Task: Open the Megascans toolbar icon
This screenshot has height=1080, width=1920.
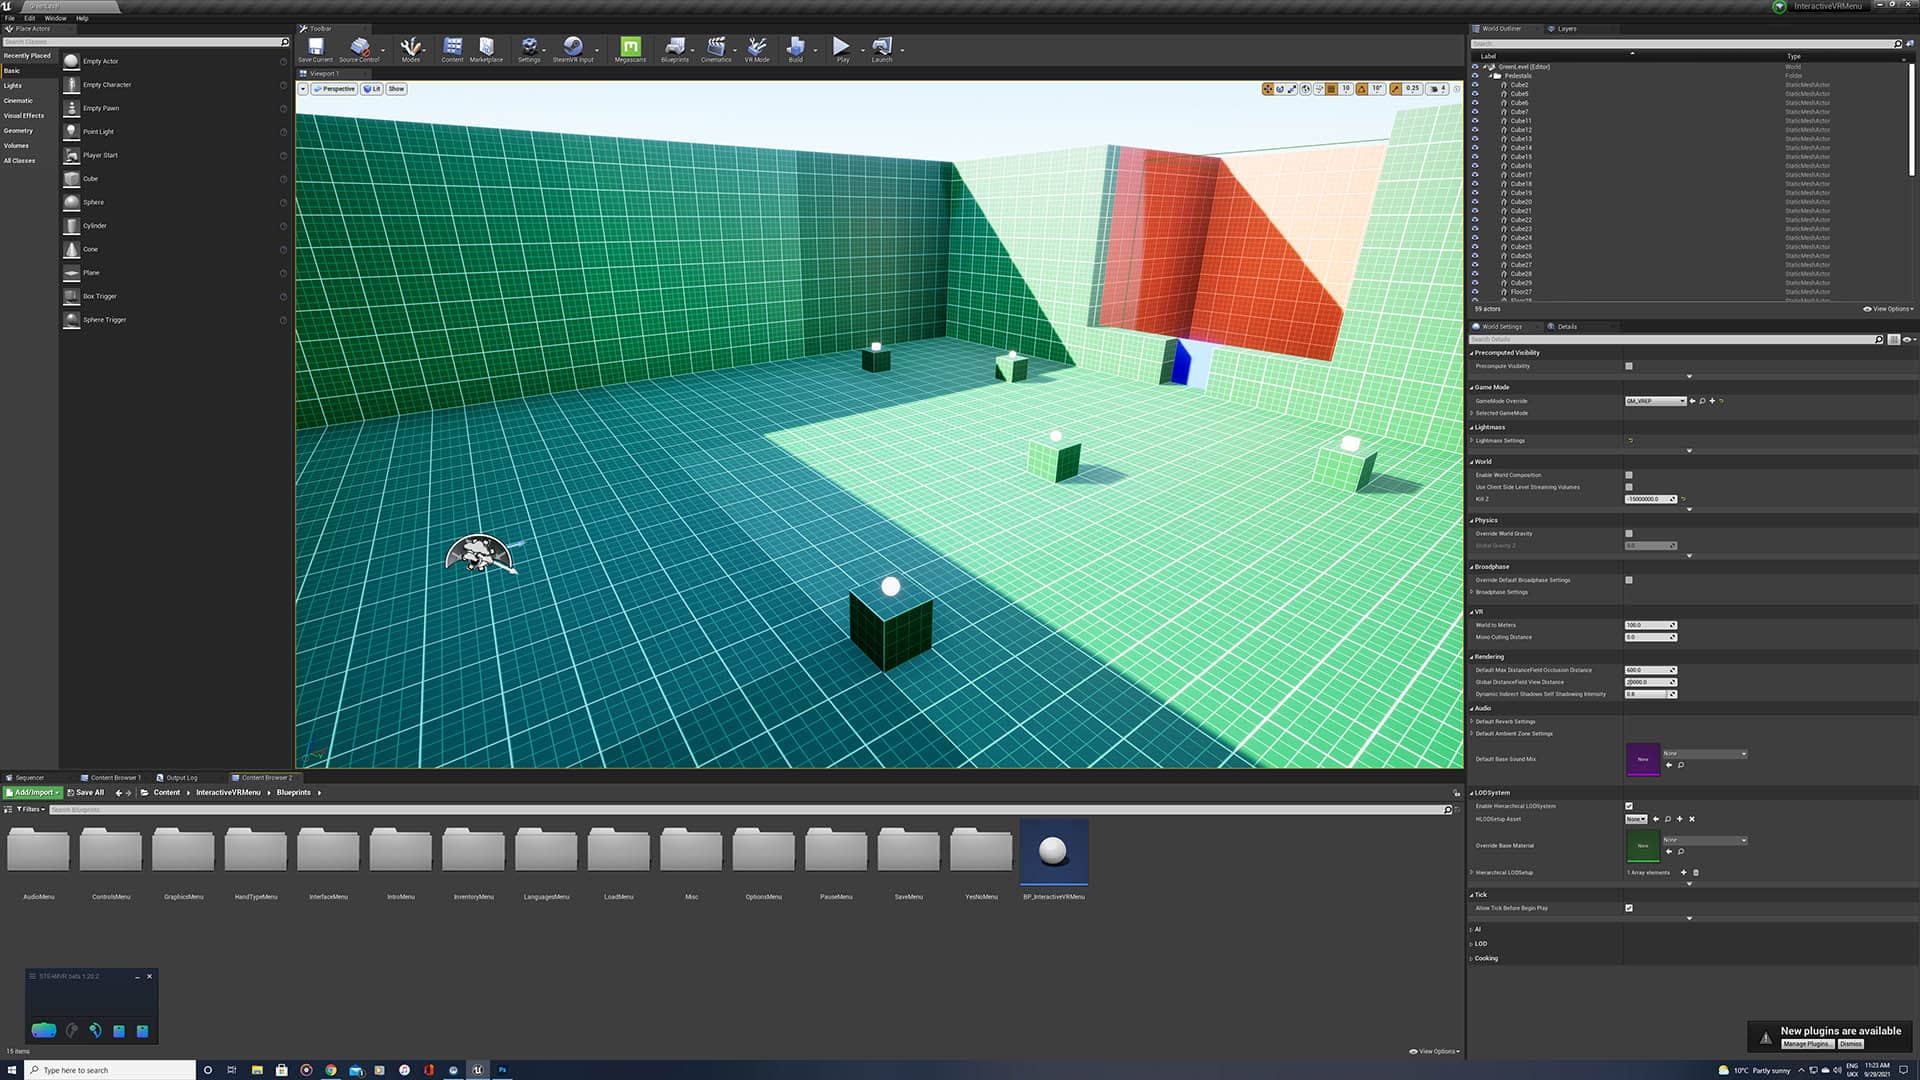Action: point(630,49)
